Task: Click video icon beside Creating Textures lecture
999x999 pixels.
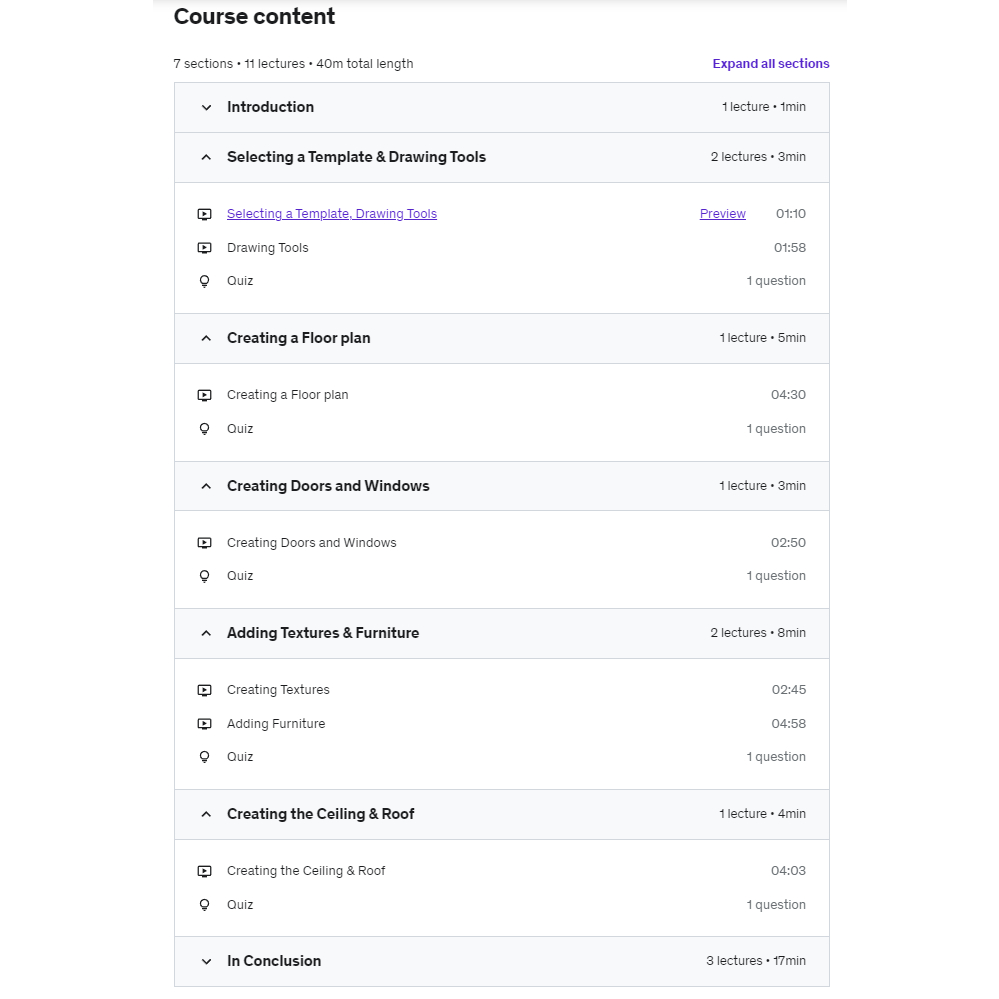Action: click(x=205, y=690)
